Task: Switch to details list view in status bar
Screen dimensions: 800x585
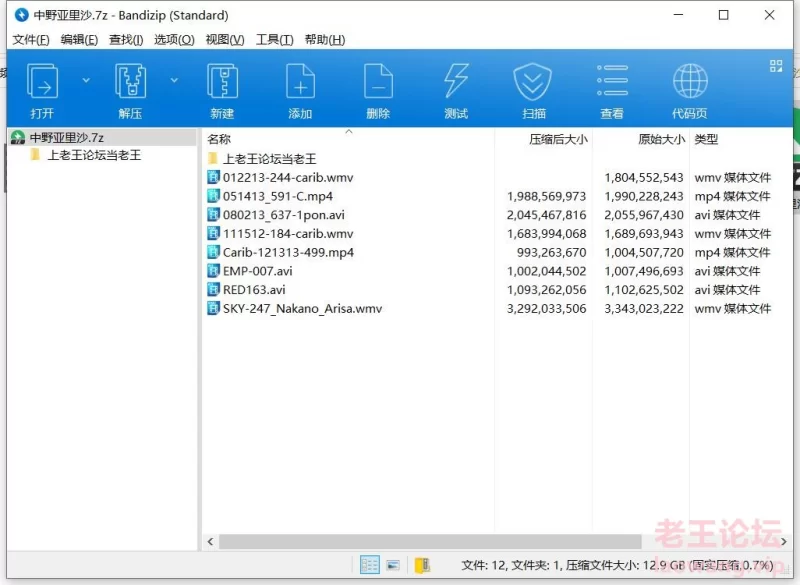Action: [x=369, y=565]
